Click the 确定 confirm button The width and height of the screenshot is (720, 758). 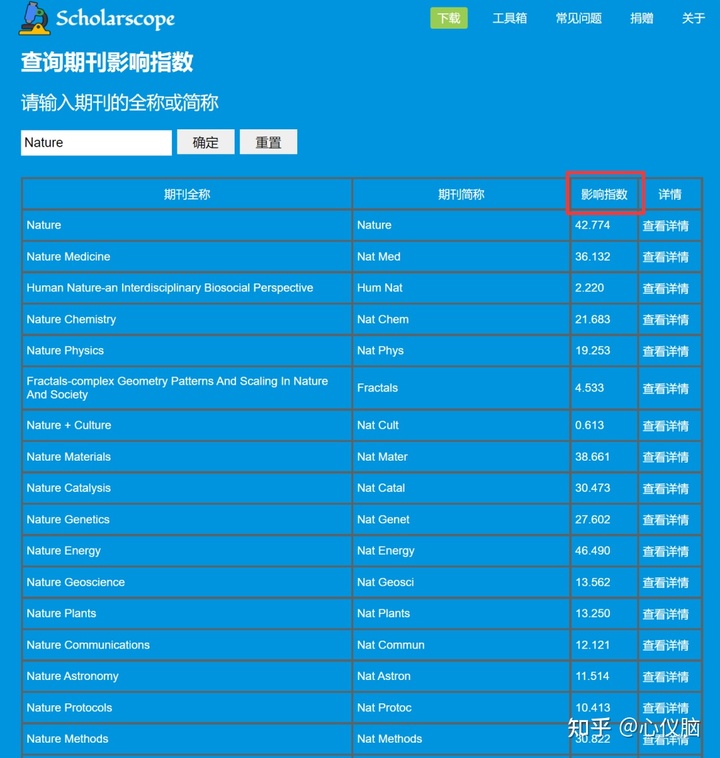pos(206,142)
